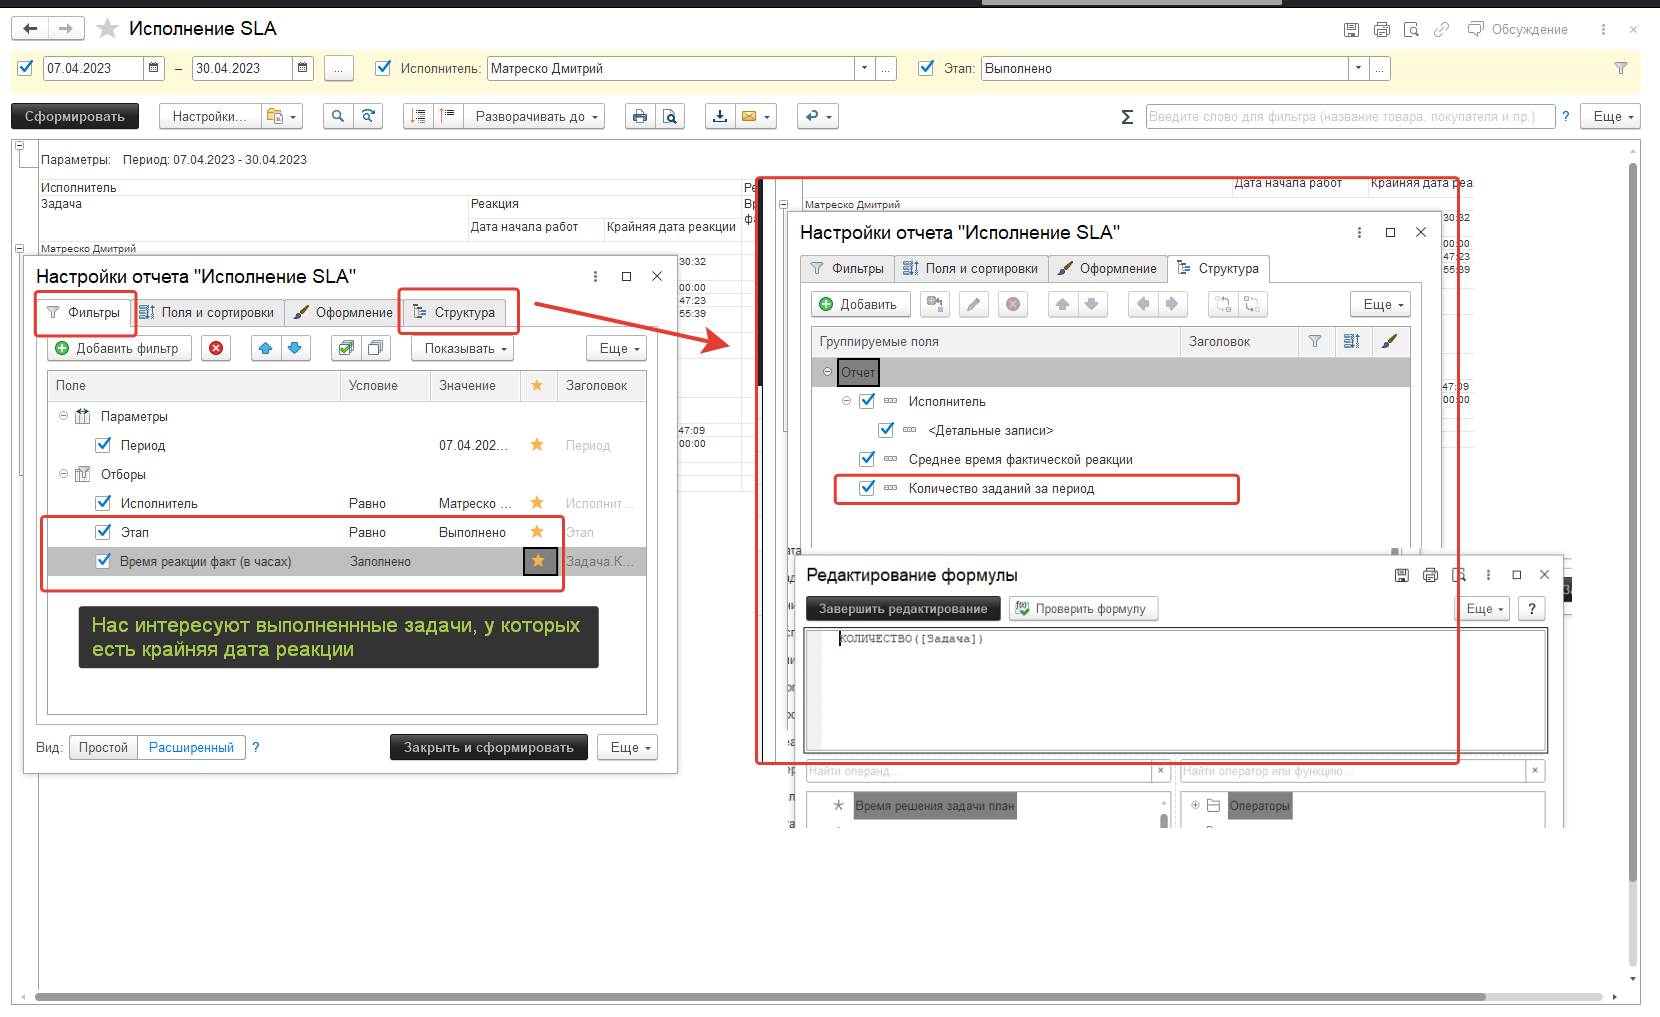Open the Исполнитель dropdown list
Image resolution: width=1660 pixels, height=1017 pixels.
(864, 68)
